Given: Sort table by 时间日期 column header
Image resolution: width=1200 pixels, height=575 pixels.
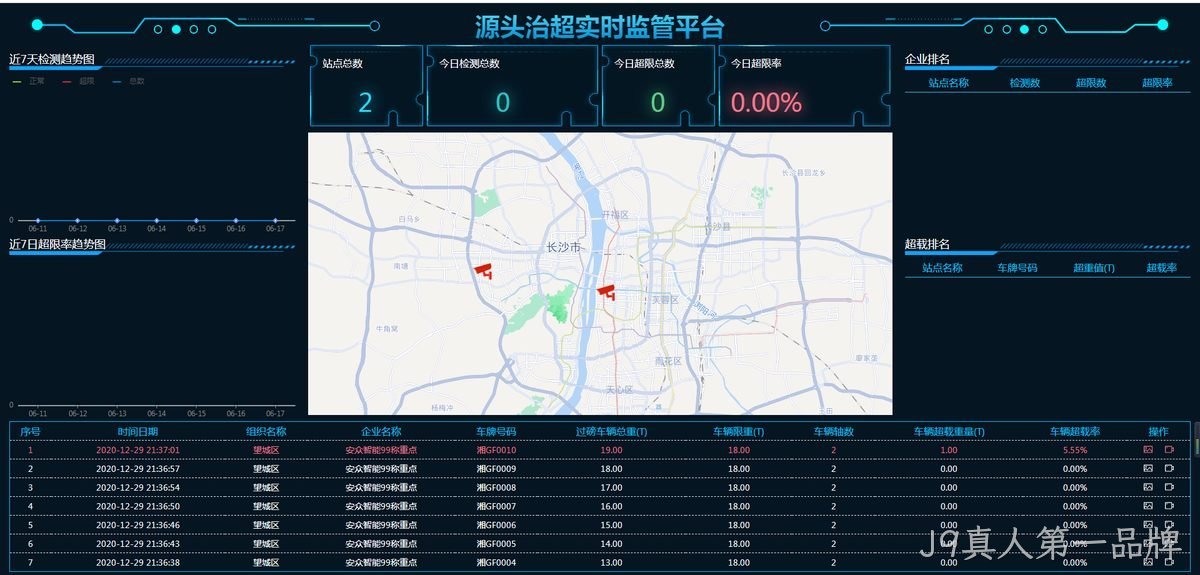Looking at the screenshot, I should (x=138, y=432).
